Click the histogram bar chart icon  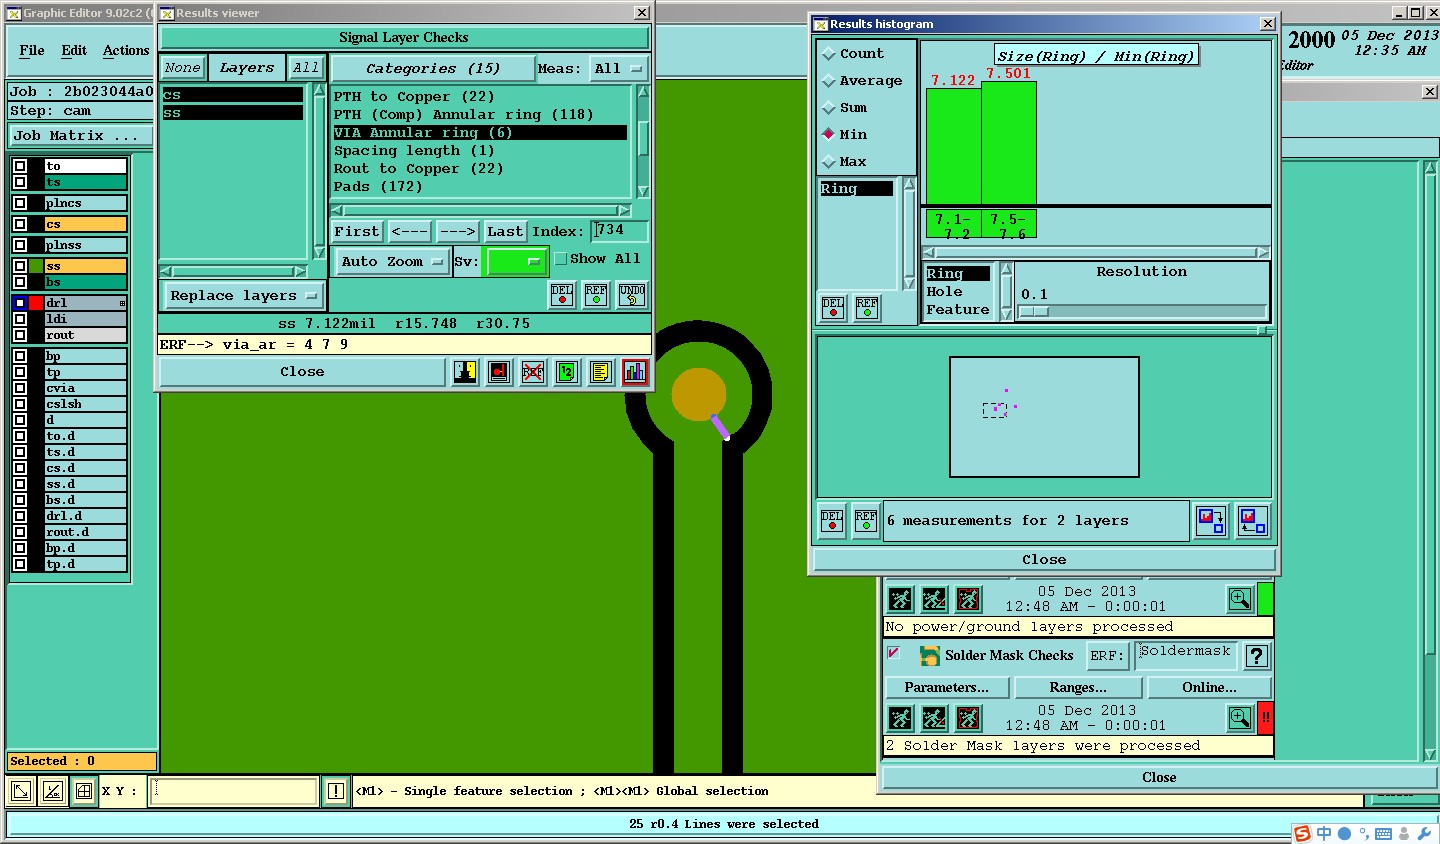click(x=635, y=372)
